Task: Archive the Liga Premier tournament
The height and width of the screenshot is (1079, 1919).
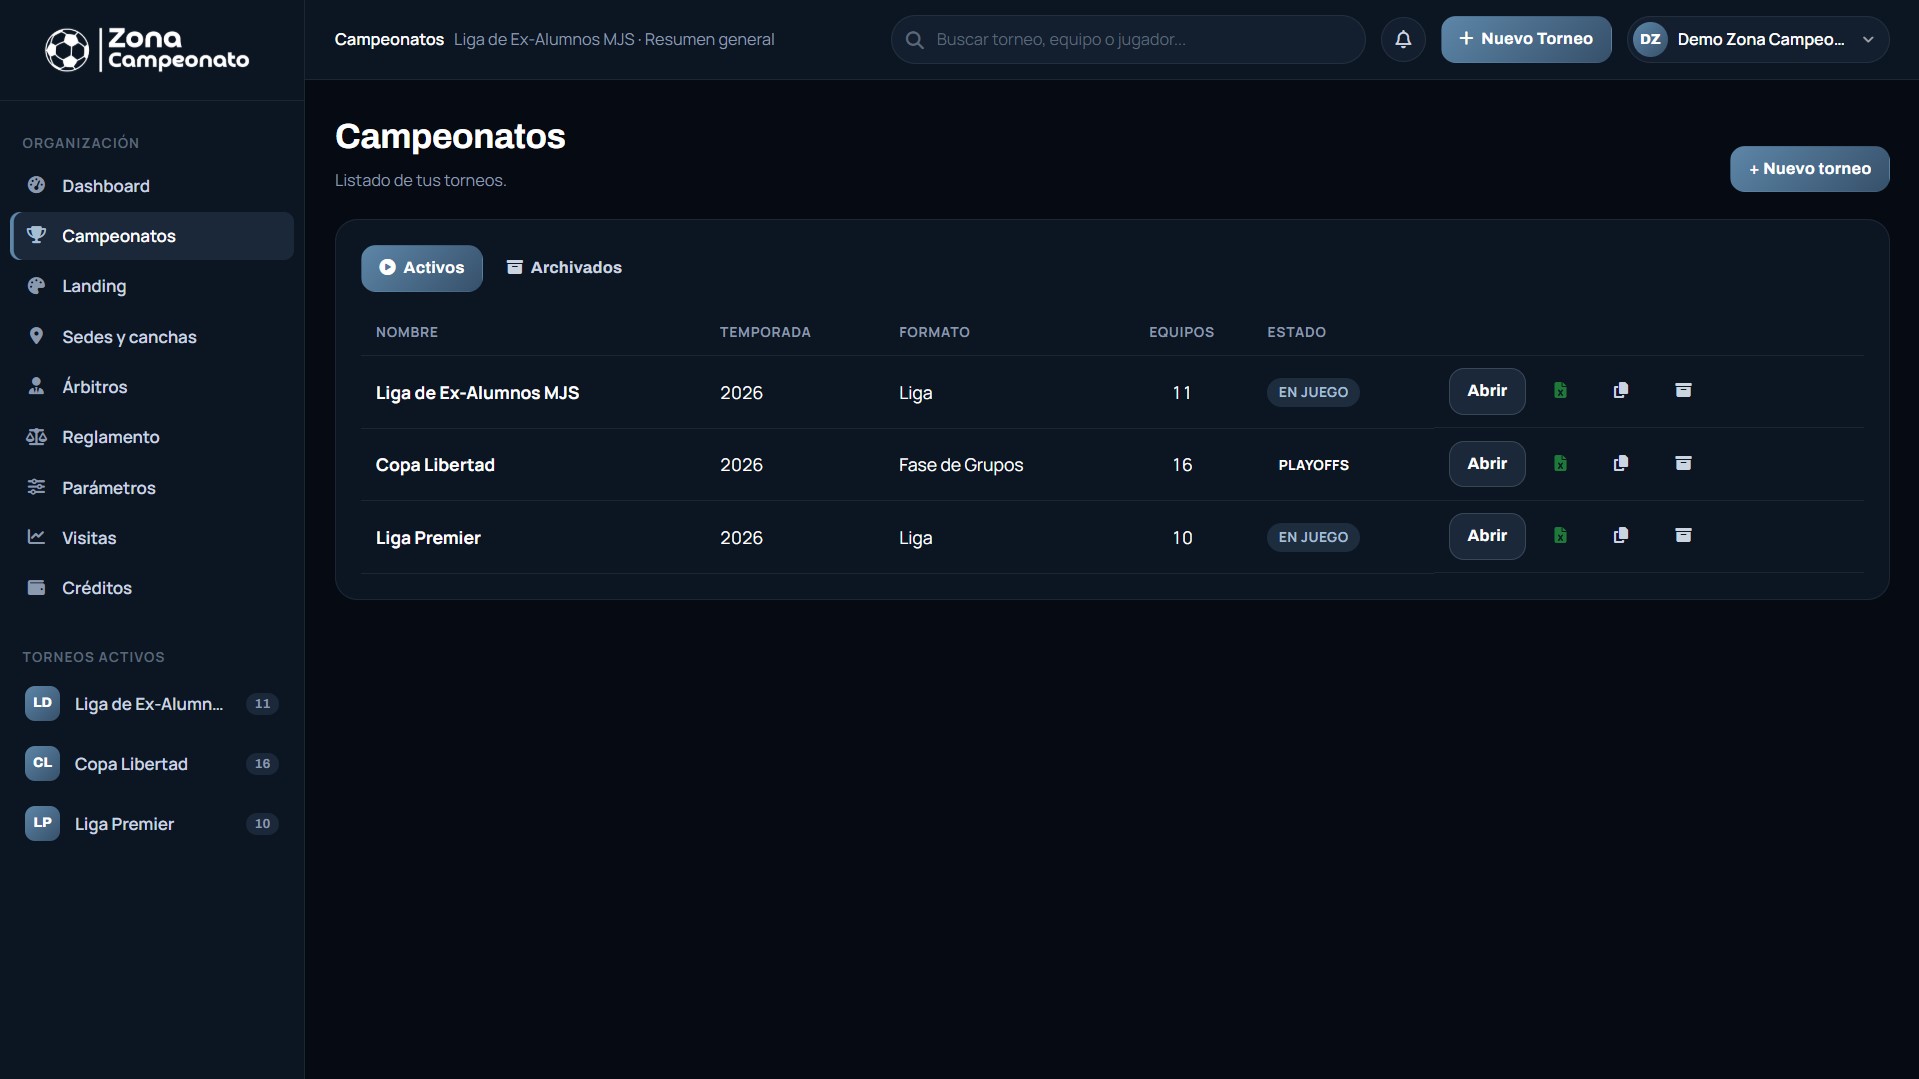Action: (1683, 536)
